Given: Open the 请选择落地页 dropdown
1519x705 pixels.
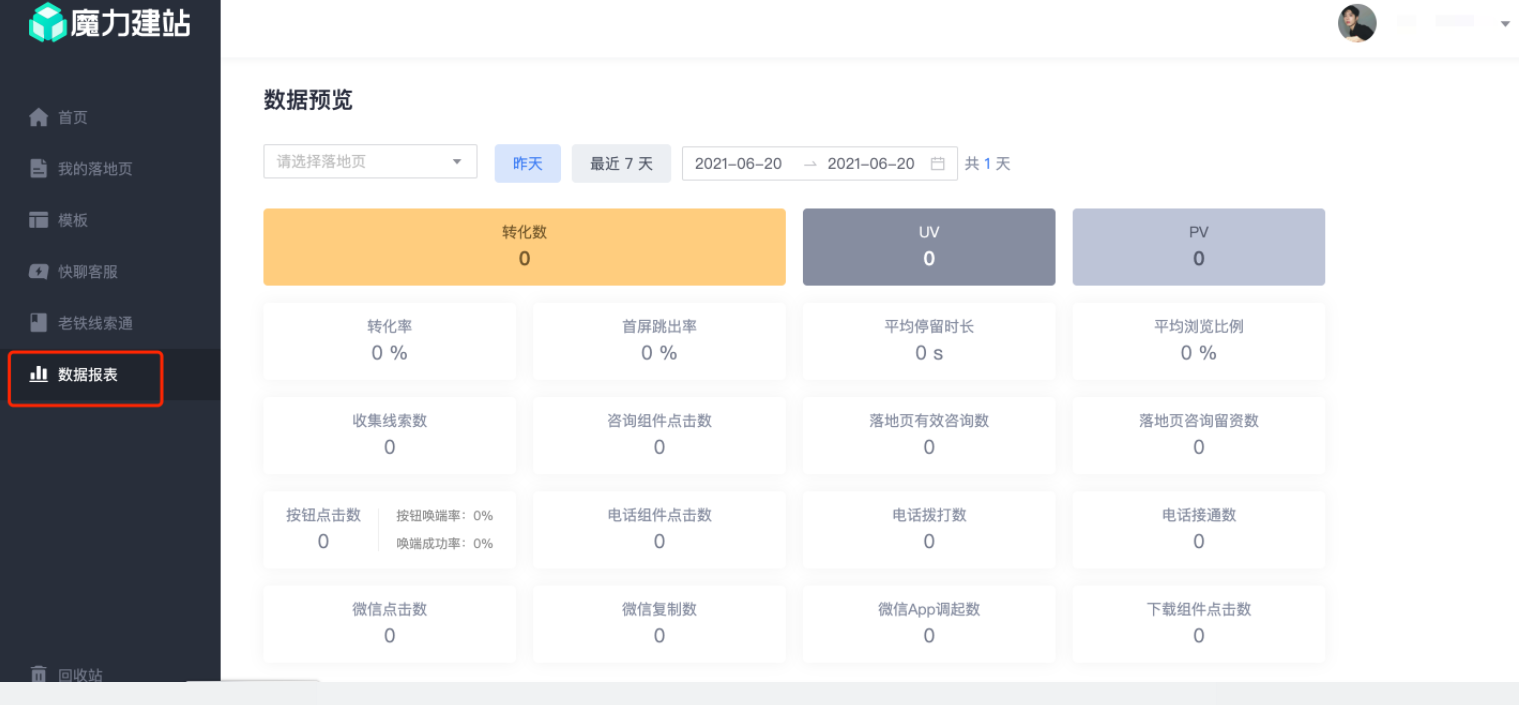Looking at the screenshot, I should click(x=370, y=161).
